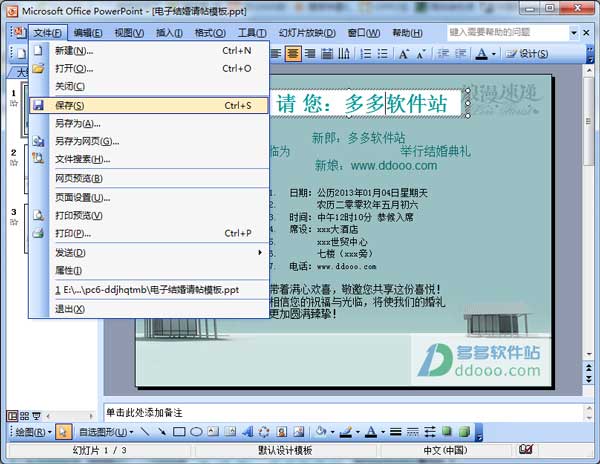Open the View (视图) menu

click(x=129, y=33)
